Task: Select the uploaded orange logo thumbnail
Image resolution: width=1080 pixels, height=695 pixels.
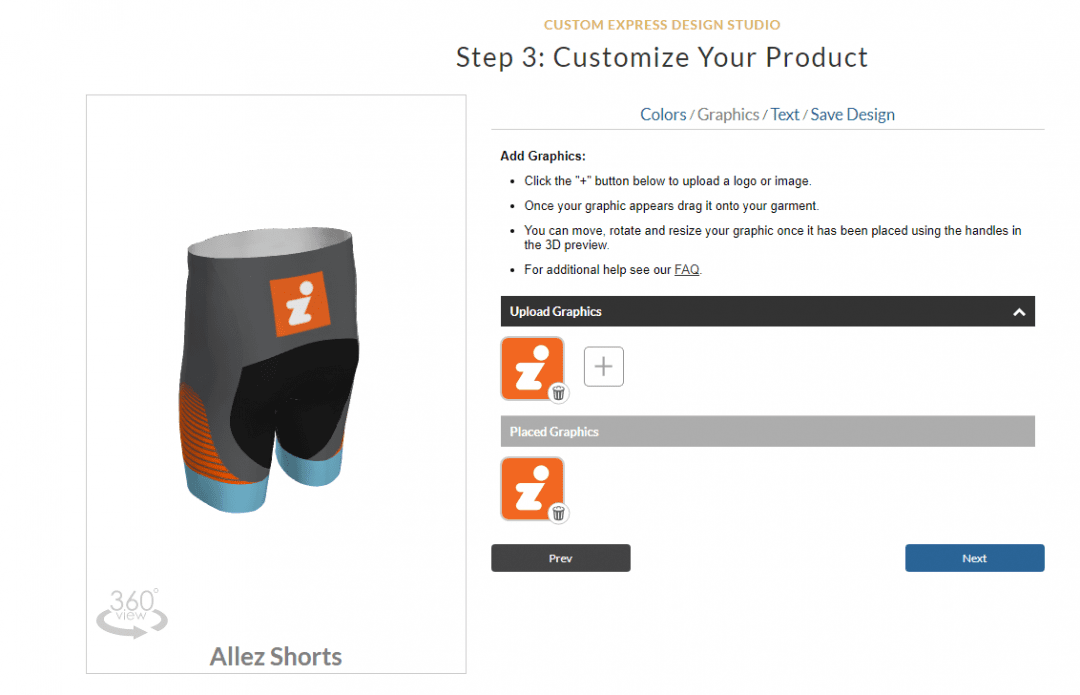Action: coord(530,366)
